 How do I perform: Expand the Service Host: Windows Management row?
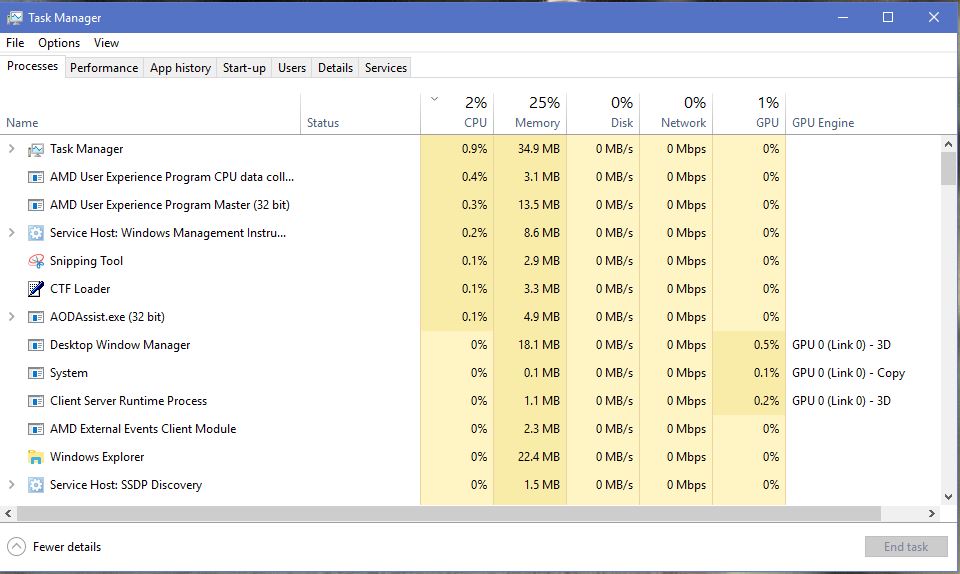tap(11, 233)
